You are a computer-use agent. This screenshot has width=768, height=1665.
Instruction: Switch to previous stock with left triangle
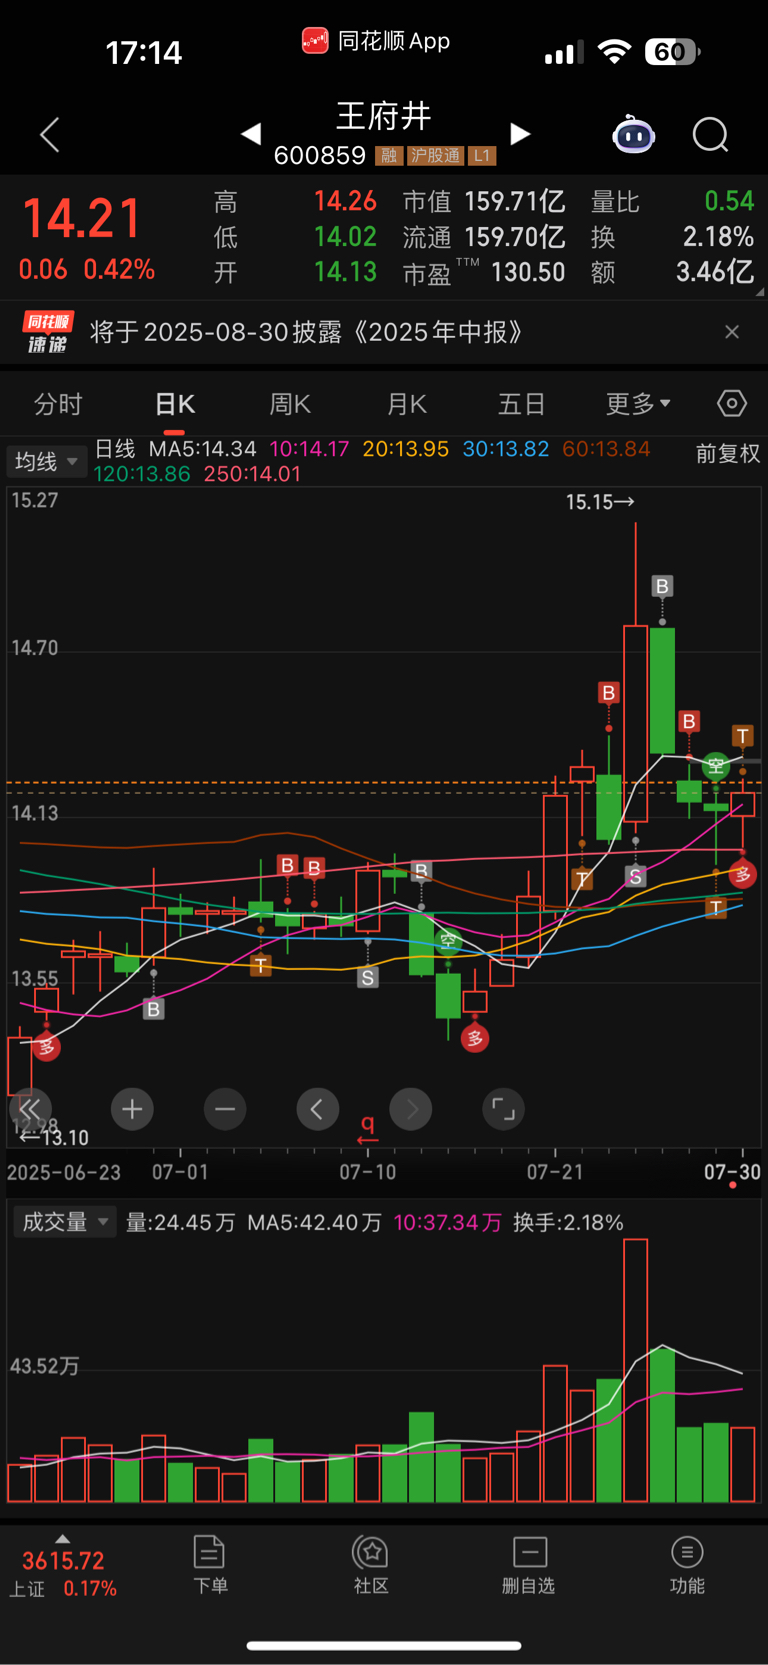click(x=251, y=133)
